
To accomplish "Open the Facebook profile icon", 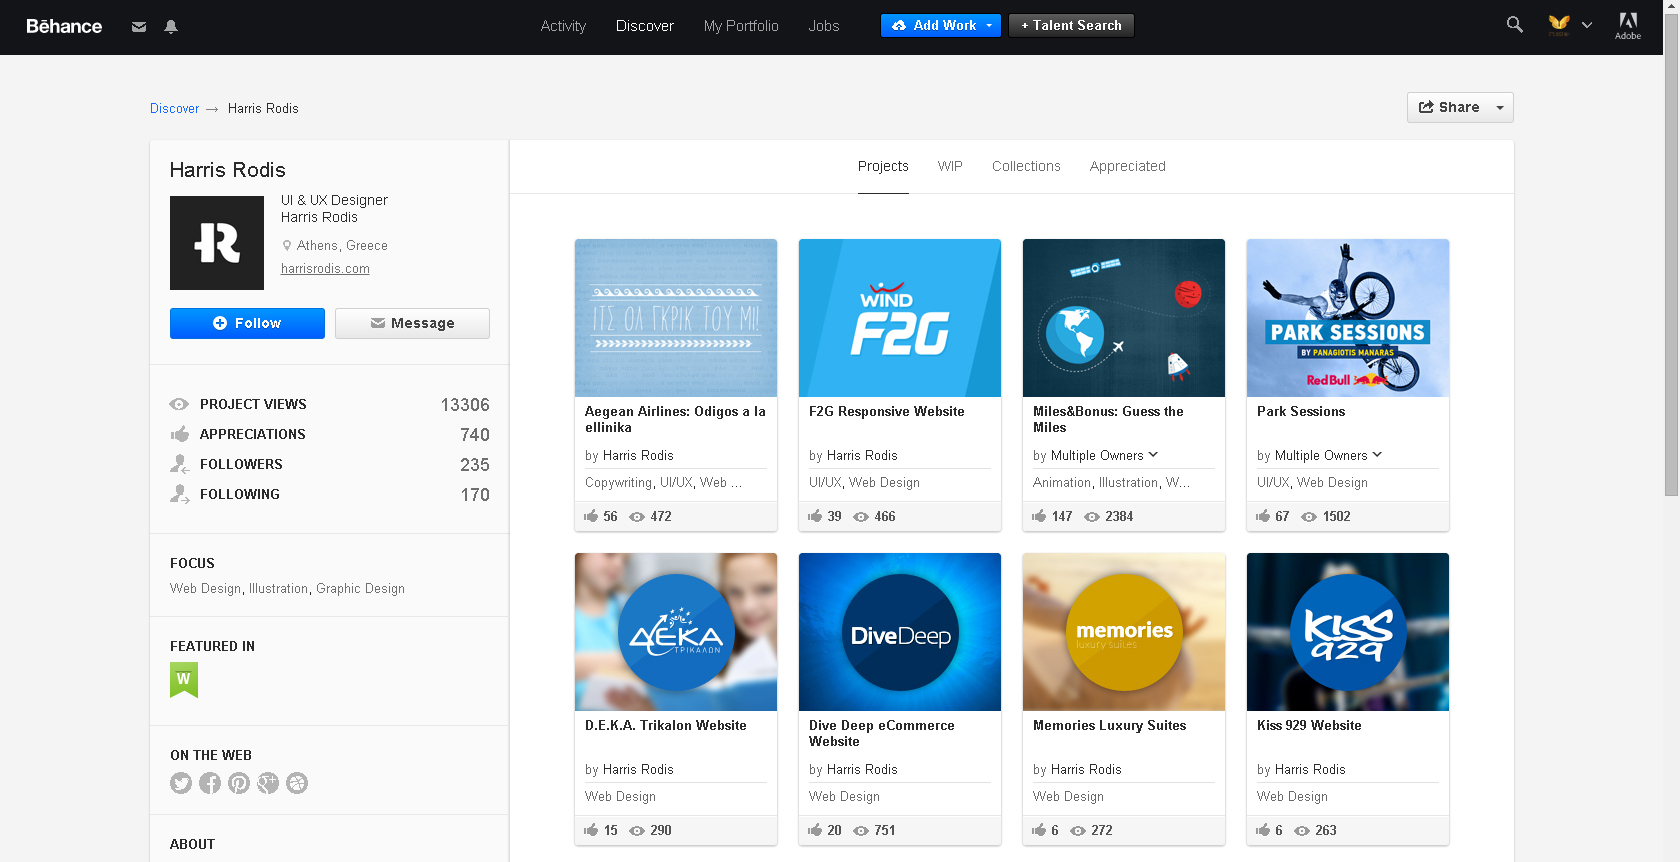I will [x=210, y=783].
